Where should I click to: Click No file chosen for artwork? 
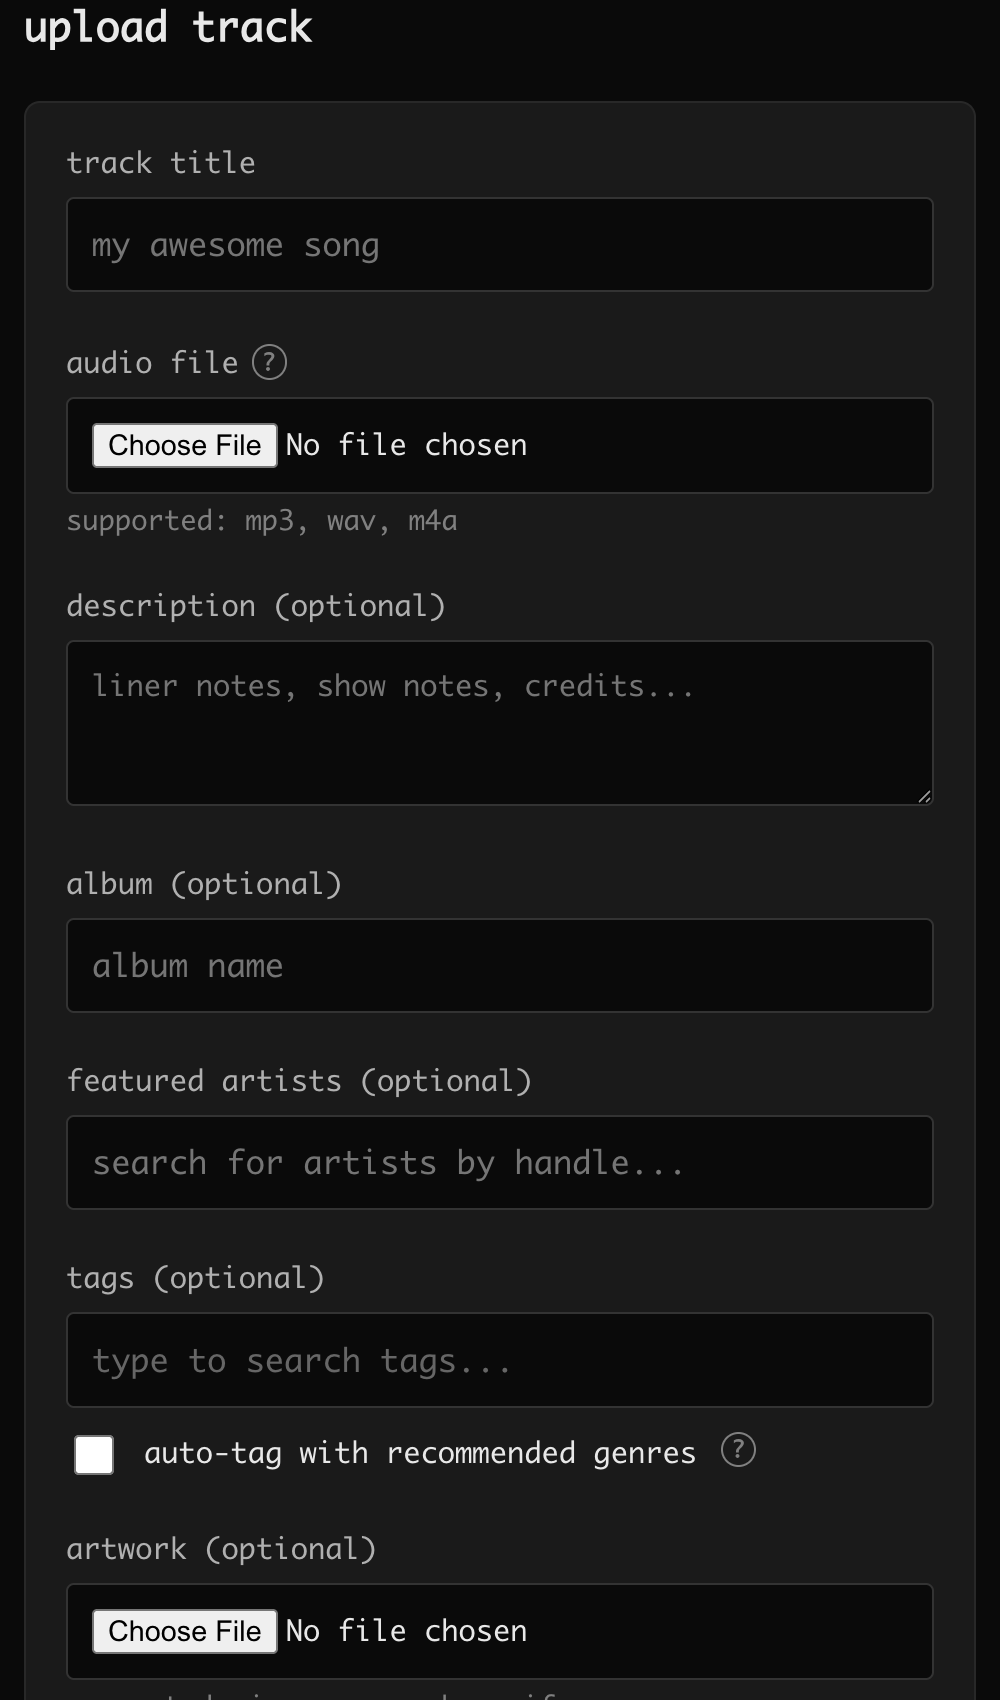click(x=406, y=1631)
